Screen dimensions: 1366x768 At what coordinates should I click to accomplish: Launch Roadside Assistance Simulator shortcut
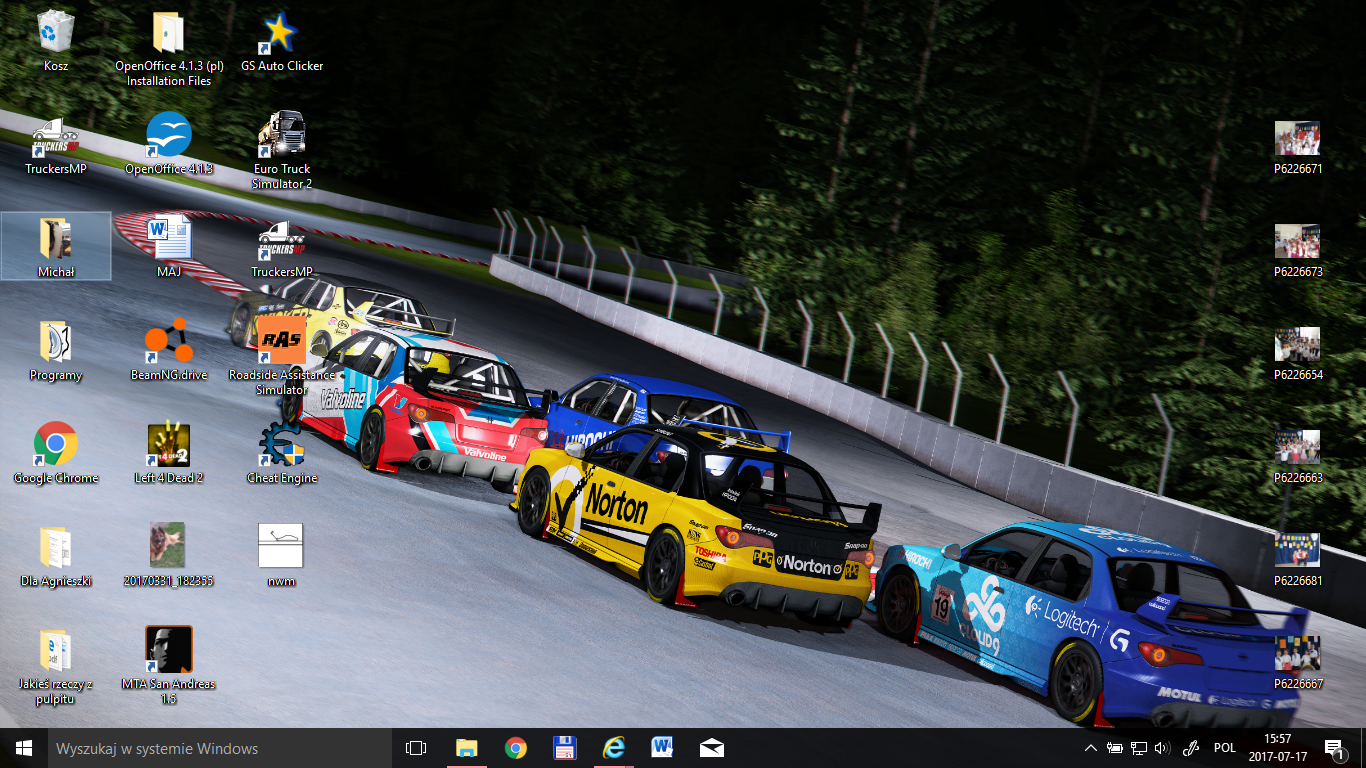tap(282, 357)
